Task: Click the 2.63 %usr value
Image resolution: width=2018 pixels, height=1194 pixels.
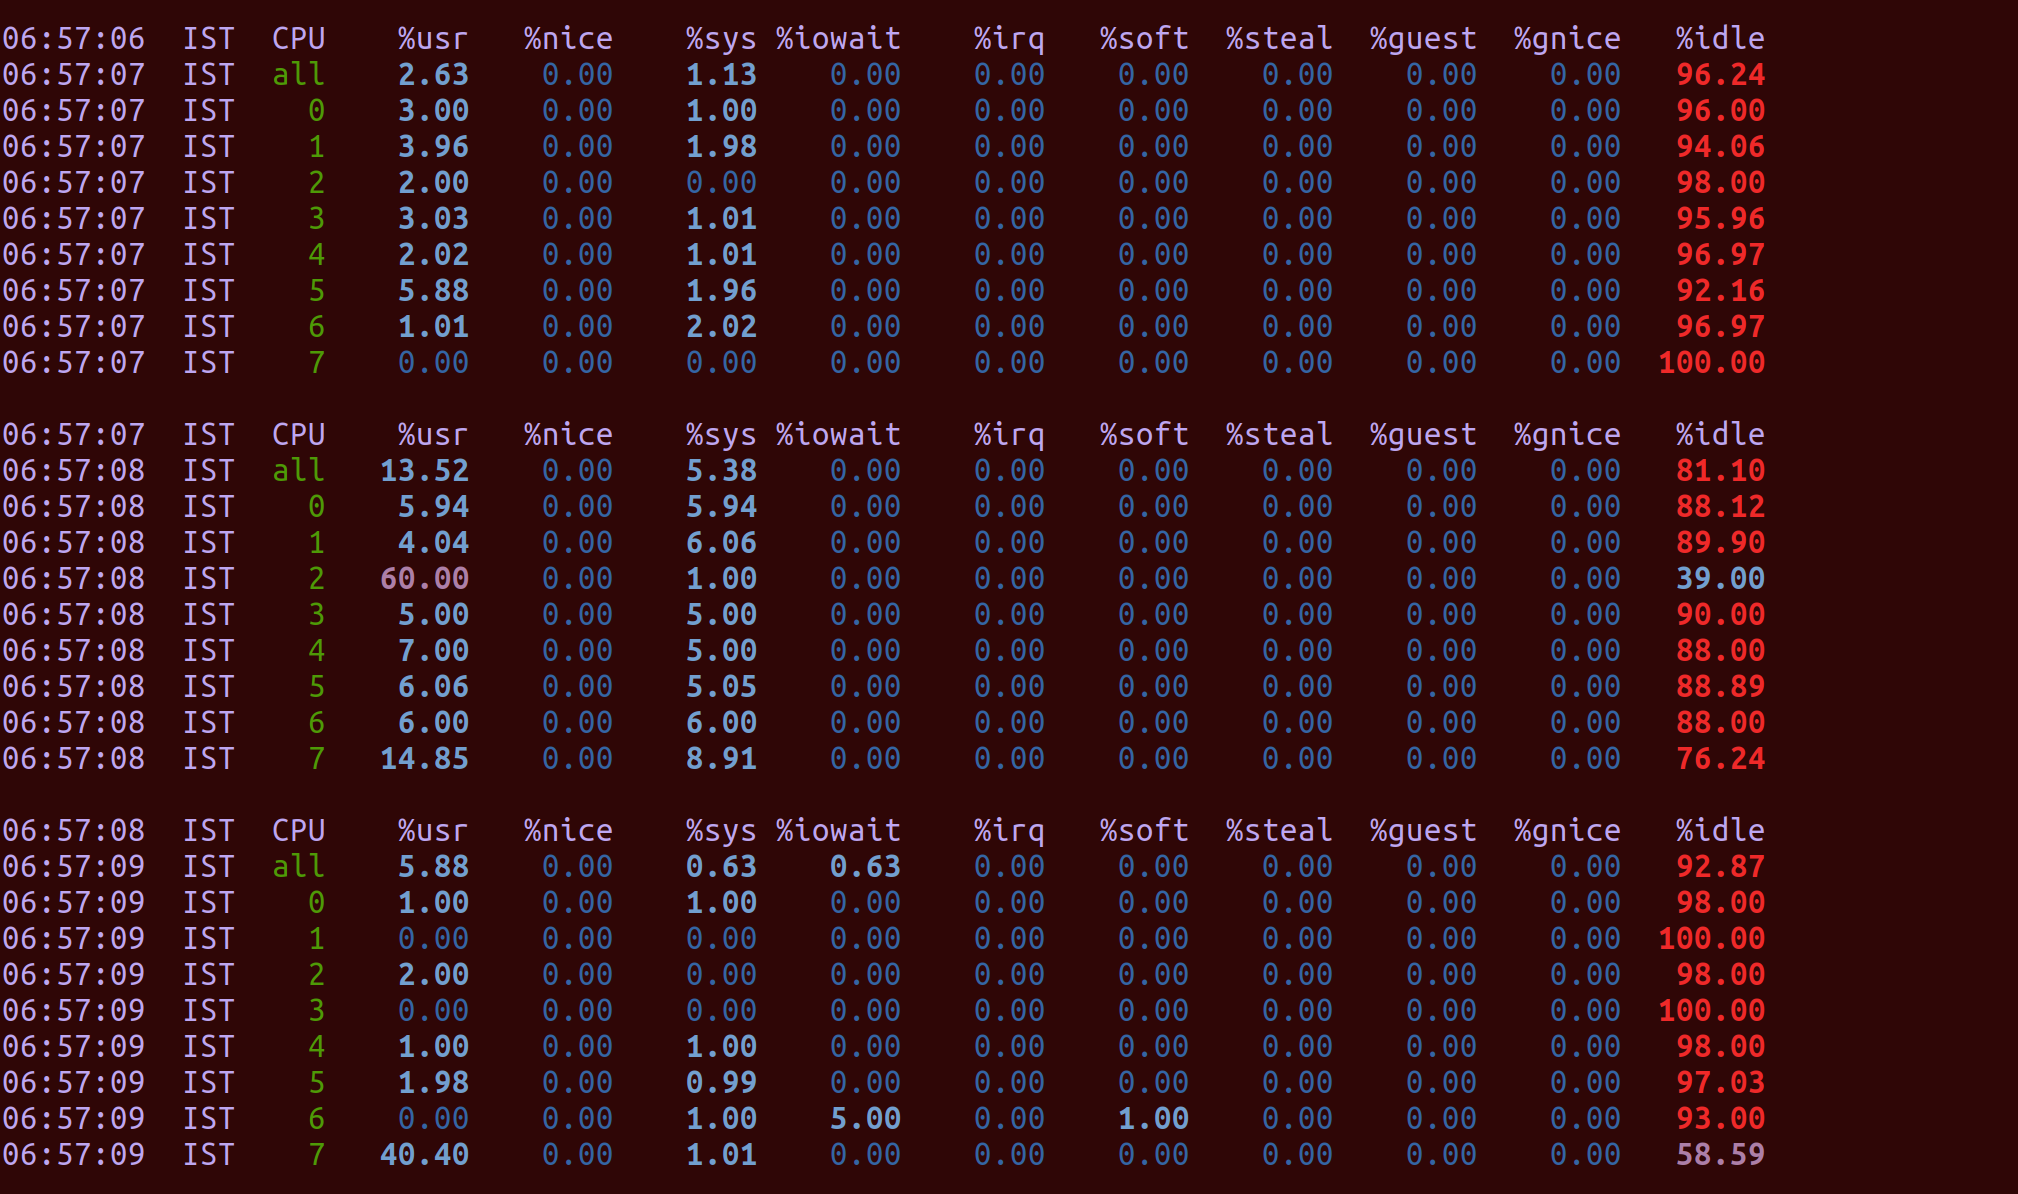Action: tap(433, 75)
